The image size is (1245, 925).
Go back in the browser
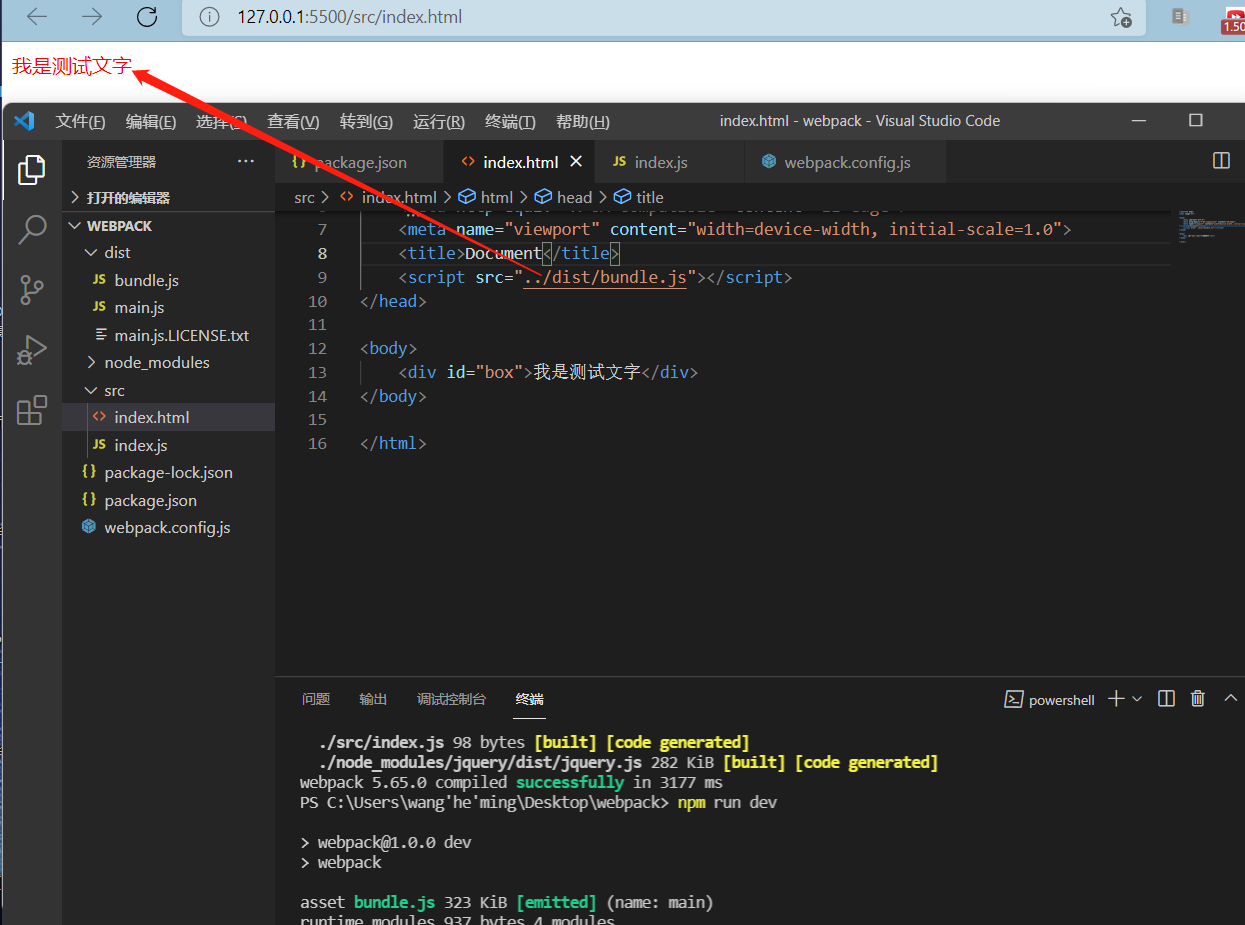[x=37, y=17]
